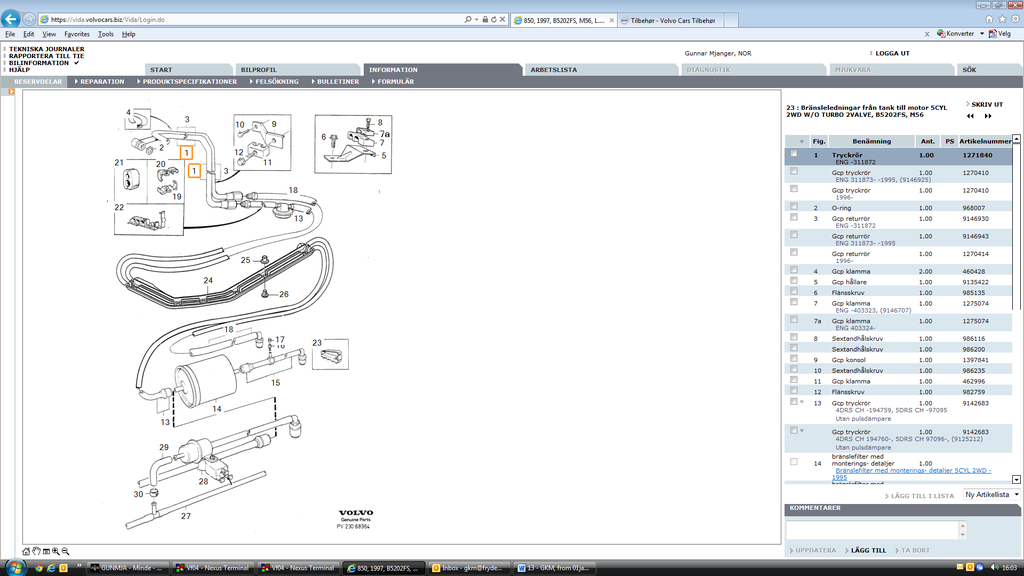Click LÄGG TILL in the comments section
Image resolution: width=1024 pixels, height=576 pixels.
(869, 551)
